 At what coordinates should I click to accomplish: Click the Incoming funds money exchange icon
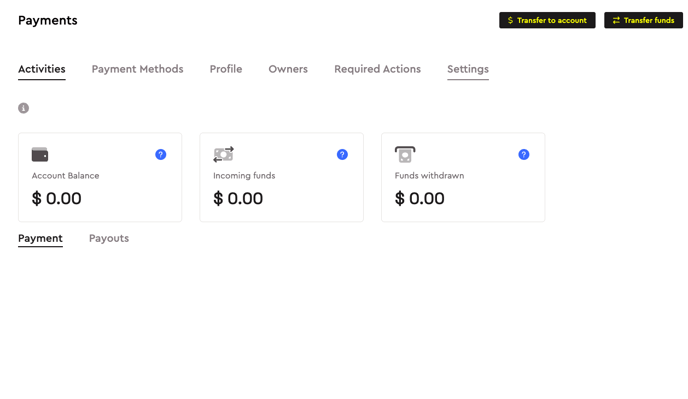pos(223,155)
